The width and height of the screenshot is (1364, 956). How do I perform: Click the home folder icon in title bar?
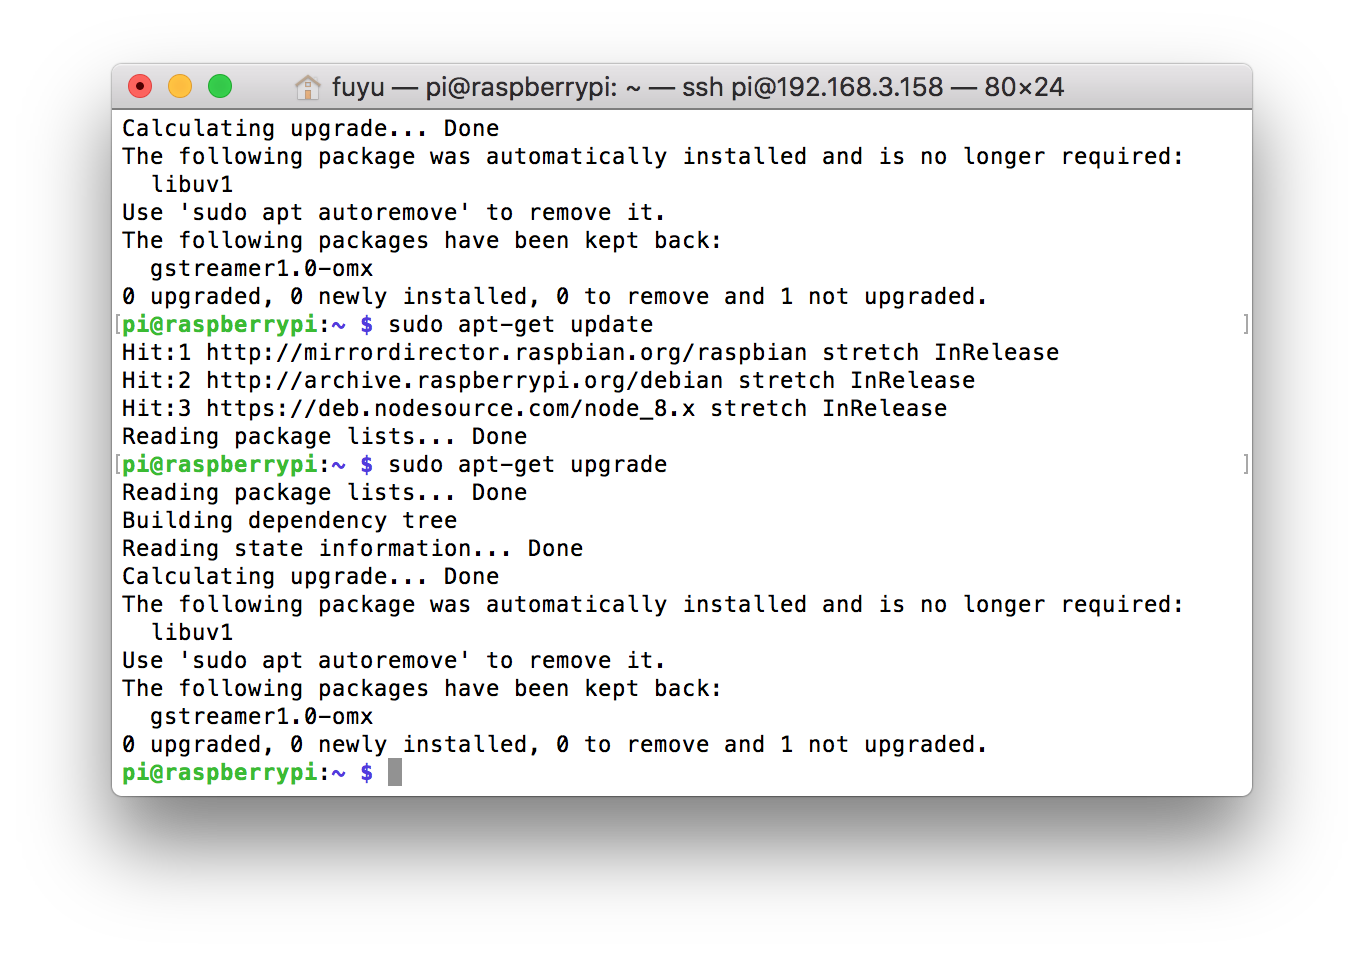[x=308, y=88]
